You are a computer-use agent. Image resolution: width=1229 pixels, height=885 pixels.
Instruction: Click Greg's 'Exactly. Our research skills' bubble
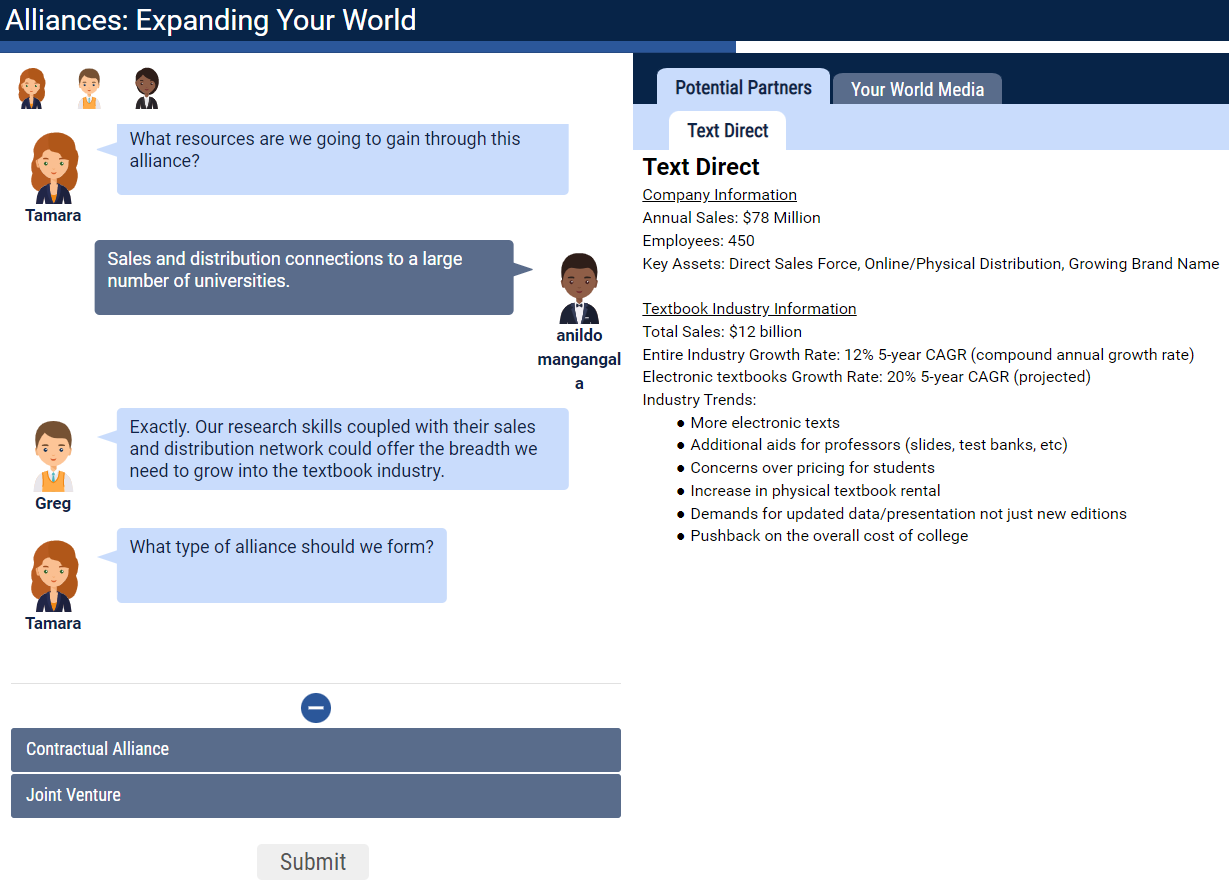coord(342,449)
